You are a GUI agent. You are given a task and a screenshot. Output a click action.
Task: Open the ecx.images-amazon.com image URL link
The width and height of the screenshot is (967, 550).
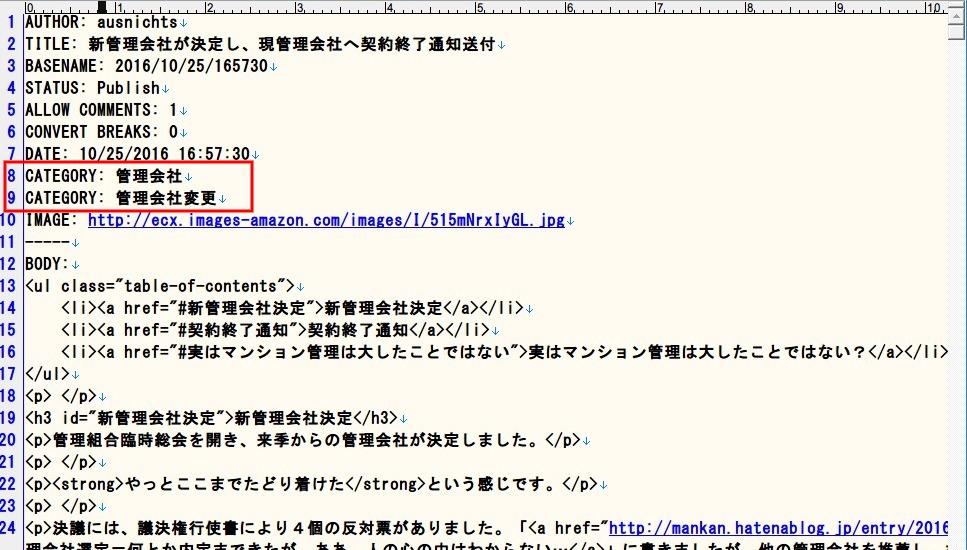click(326, 220)
